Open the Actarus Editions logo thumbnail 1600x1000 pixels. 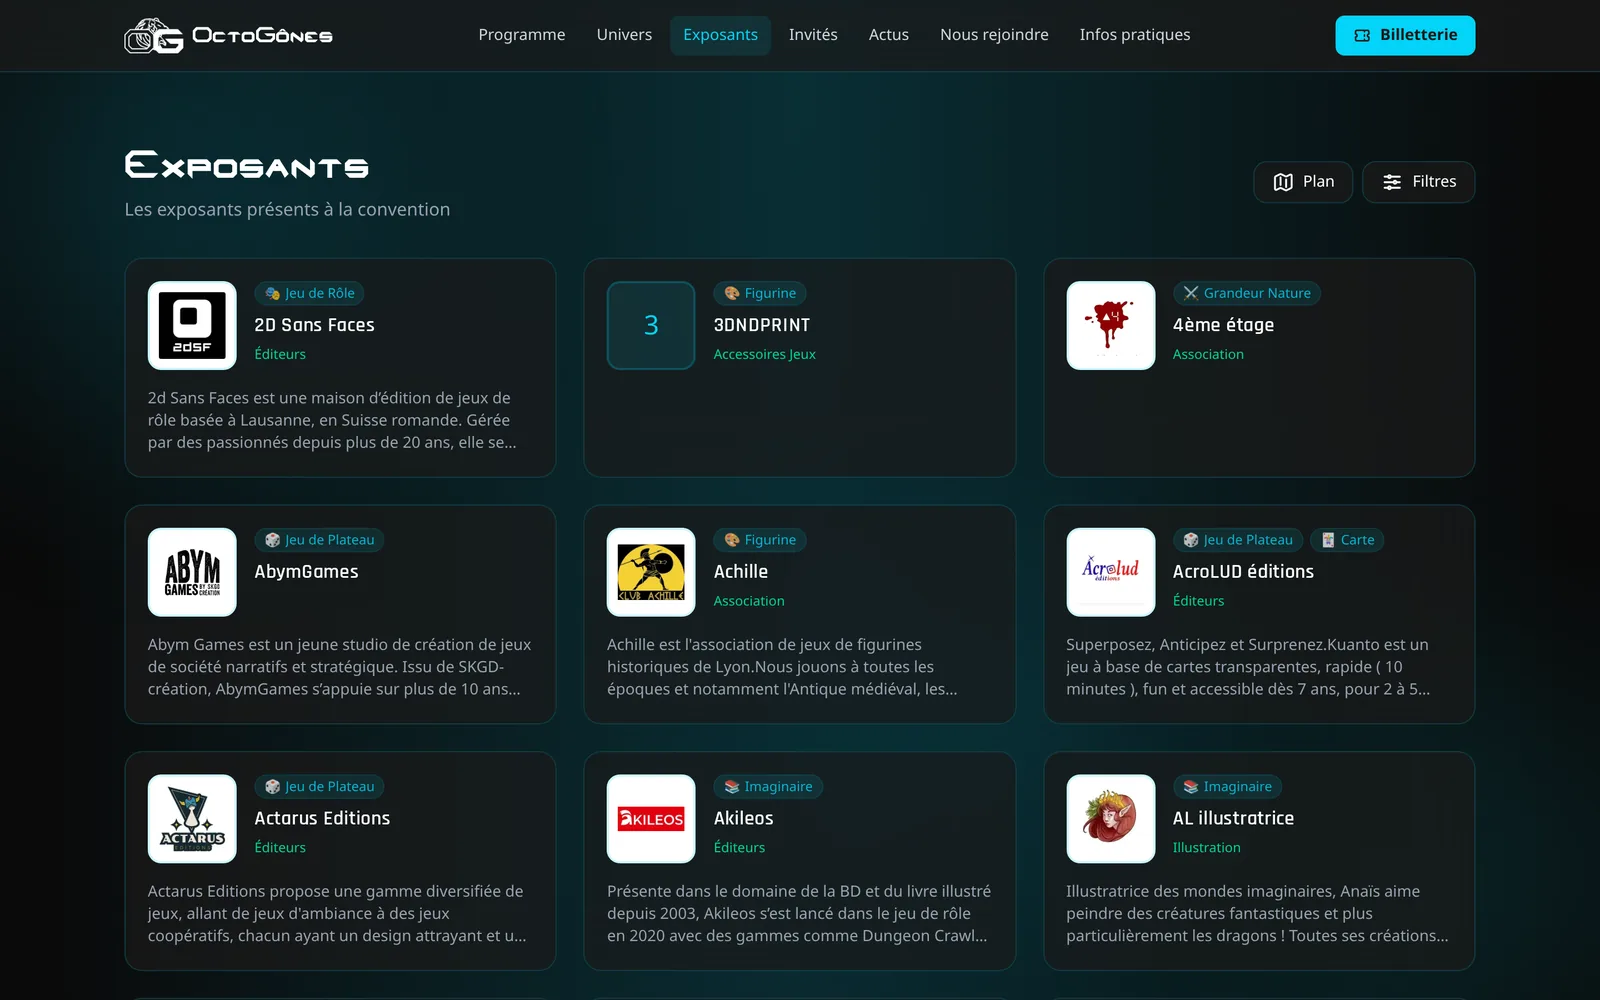[192, 819]
